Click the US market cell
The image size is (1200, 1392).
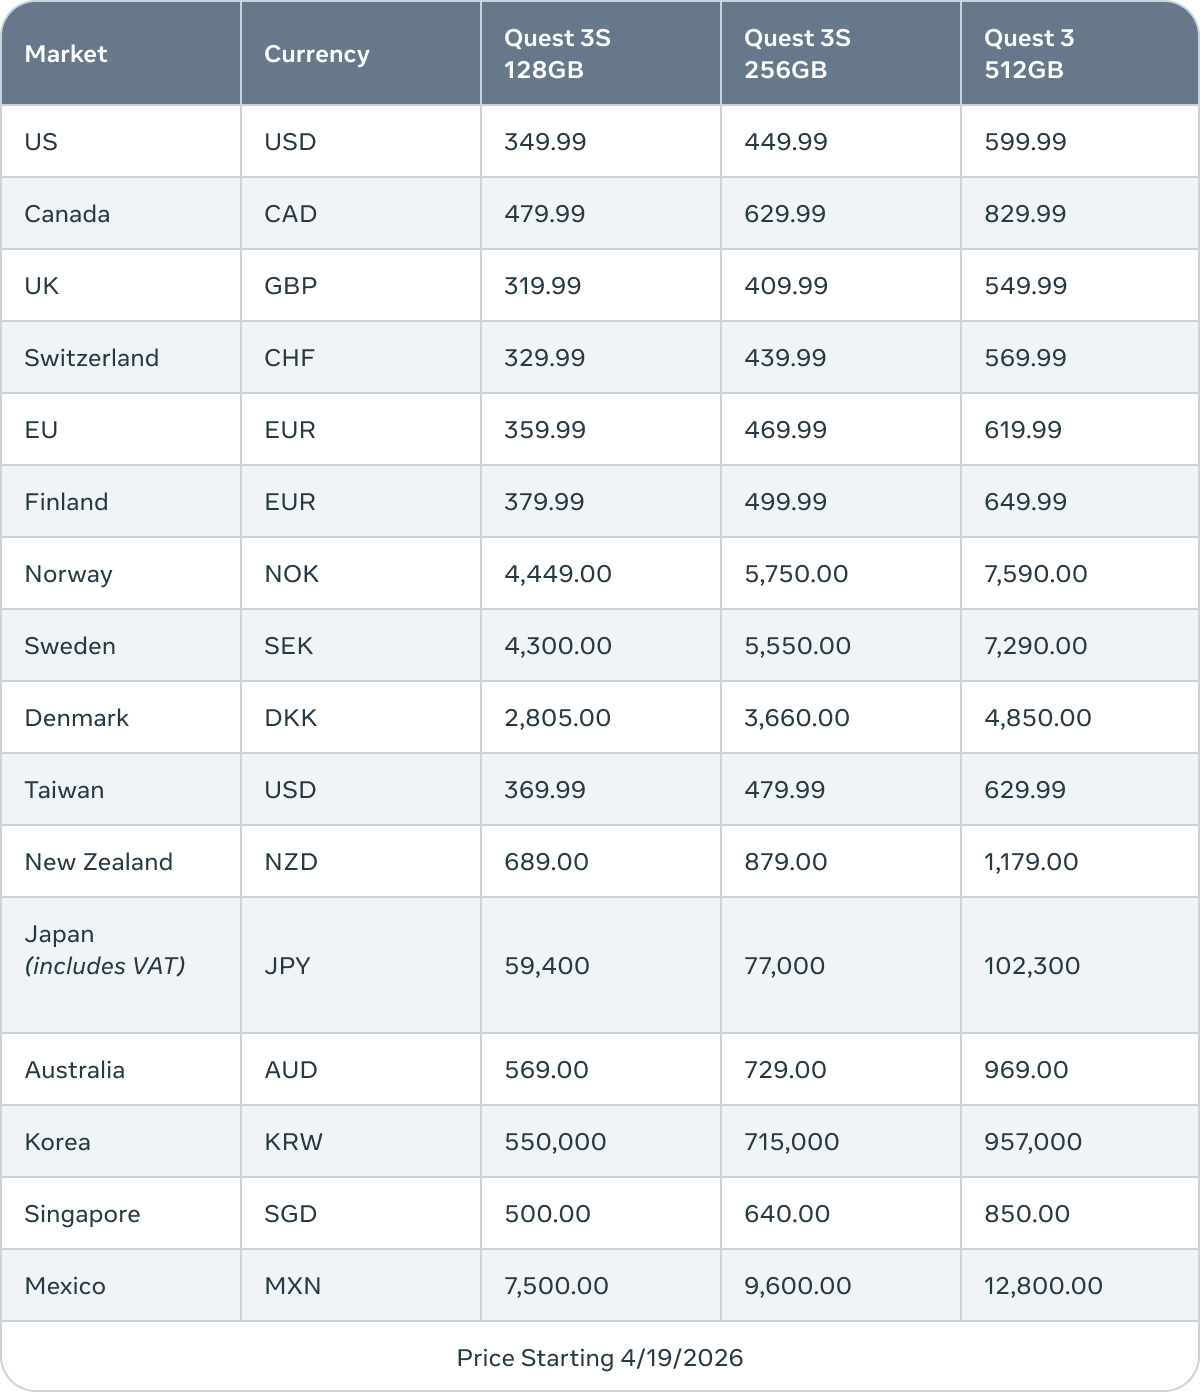(41, 142)
